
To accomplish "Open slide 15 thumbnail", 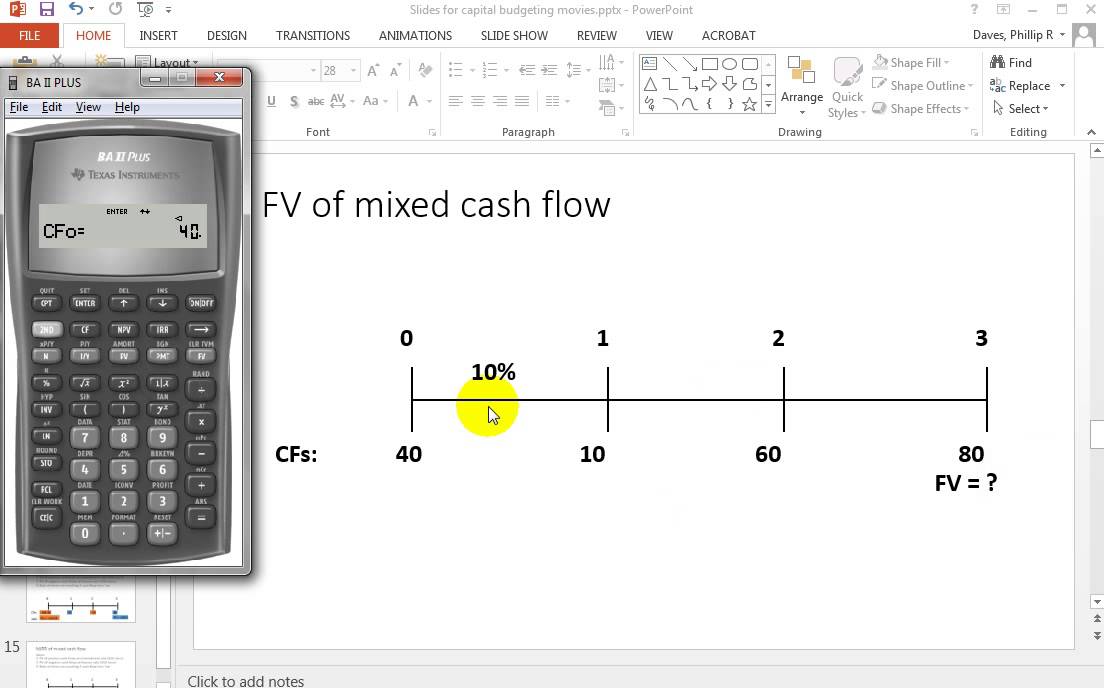I will [x=81, y=664].
